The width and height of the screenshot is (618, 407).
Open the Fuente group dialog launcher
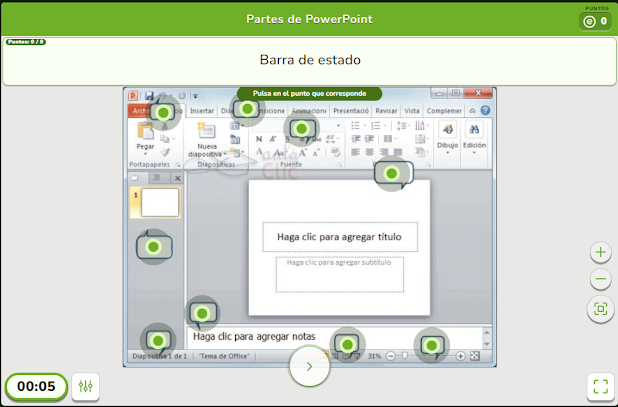point(340,165)
